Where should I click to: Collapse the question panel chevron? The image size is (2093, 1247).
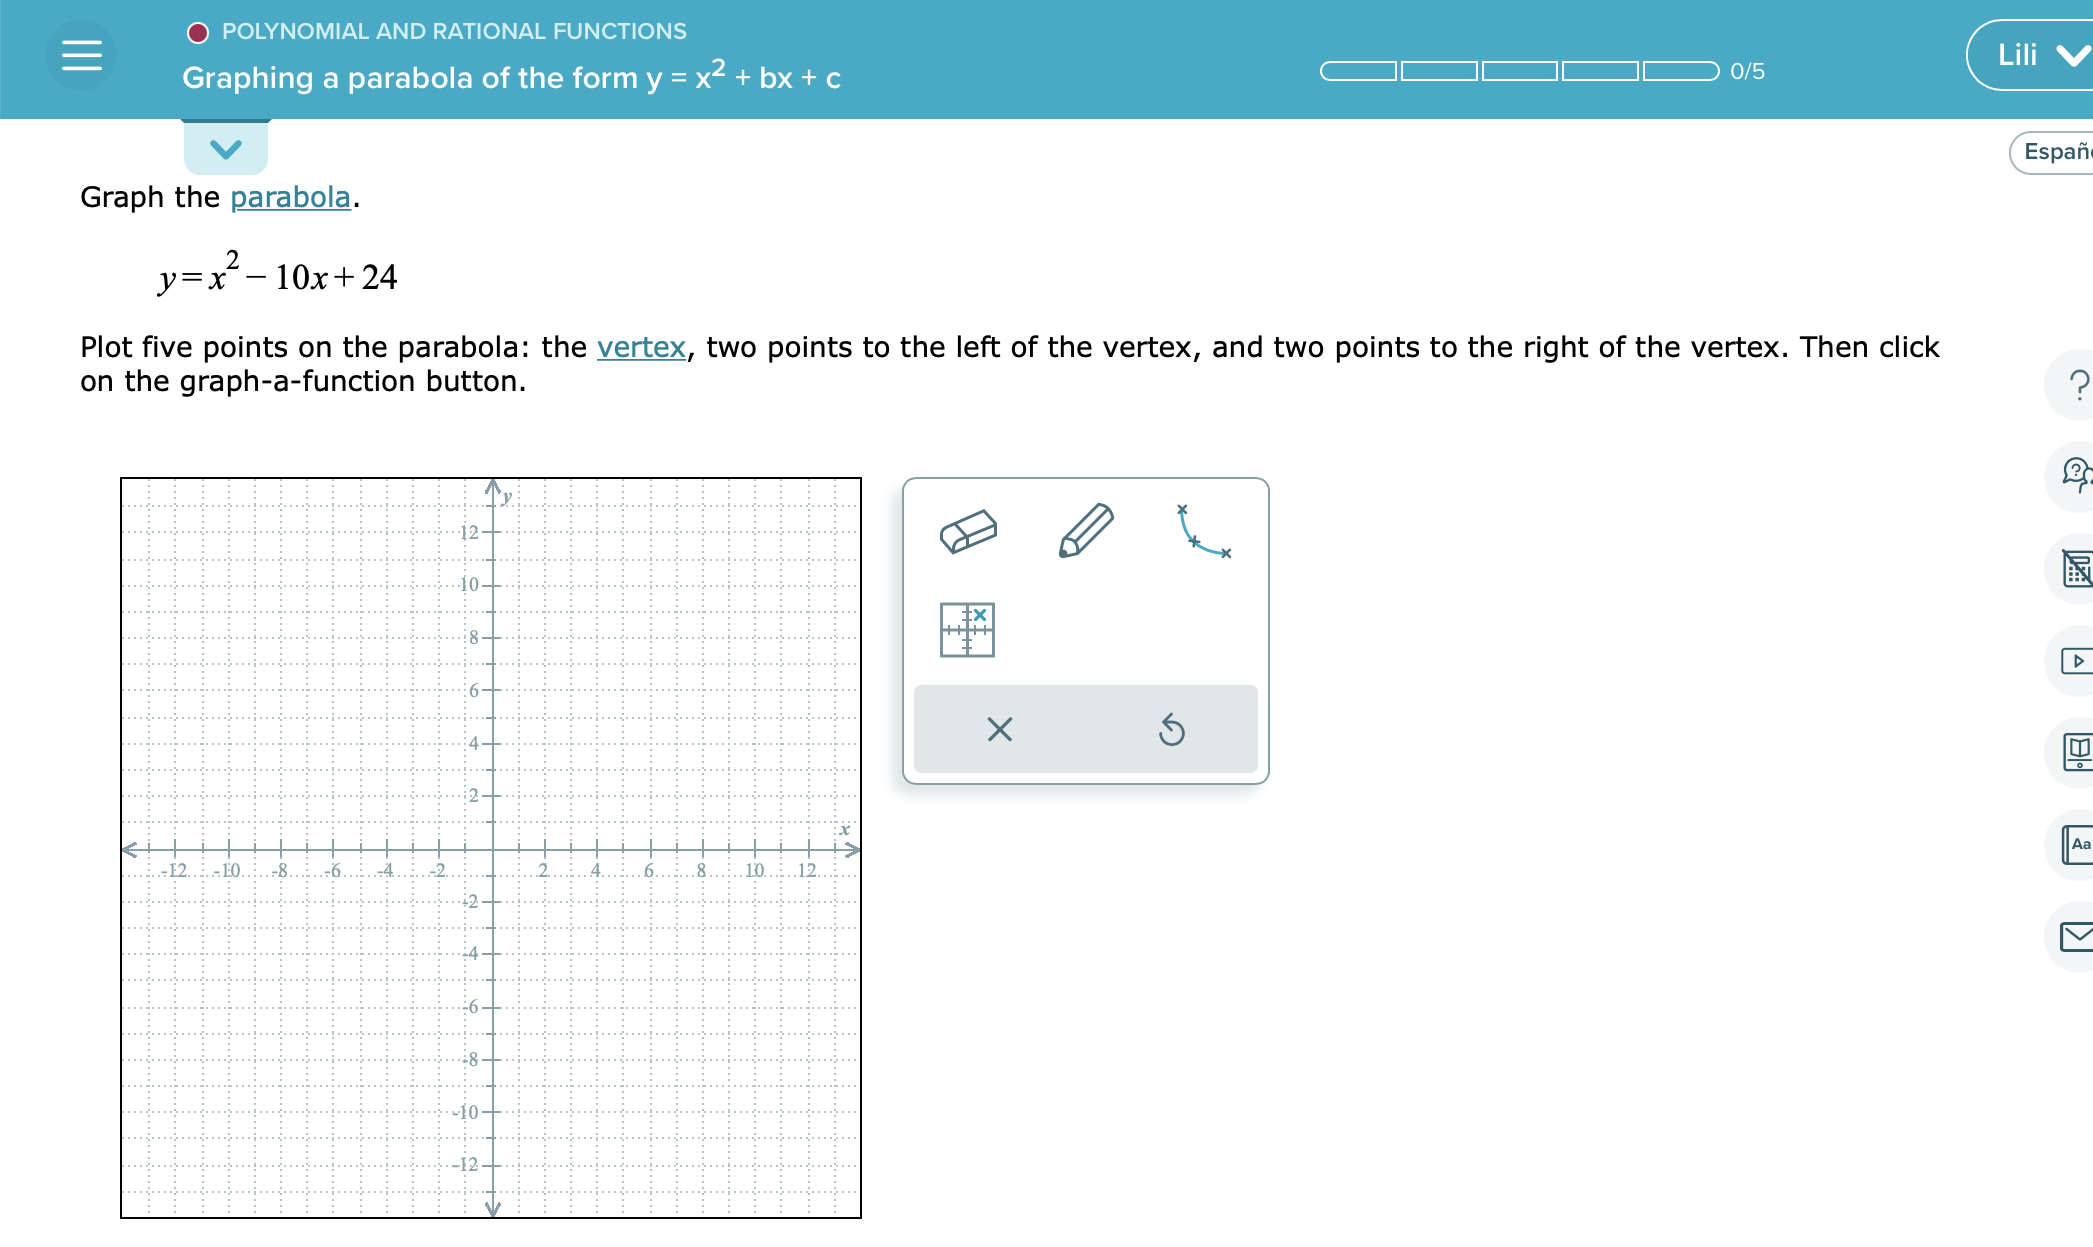[225, 149]
